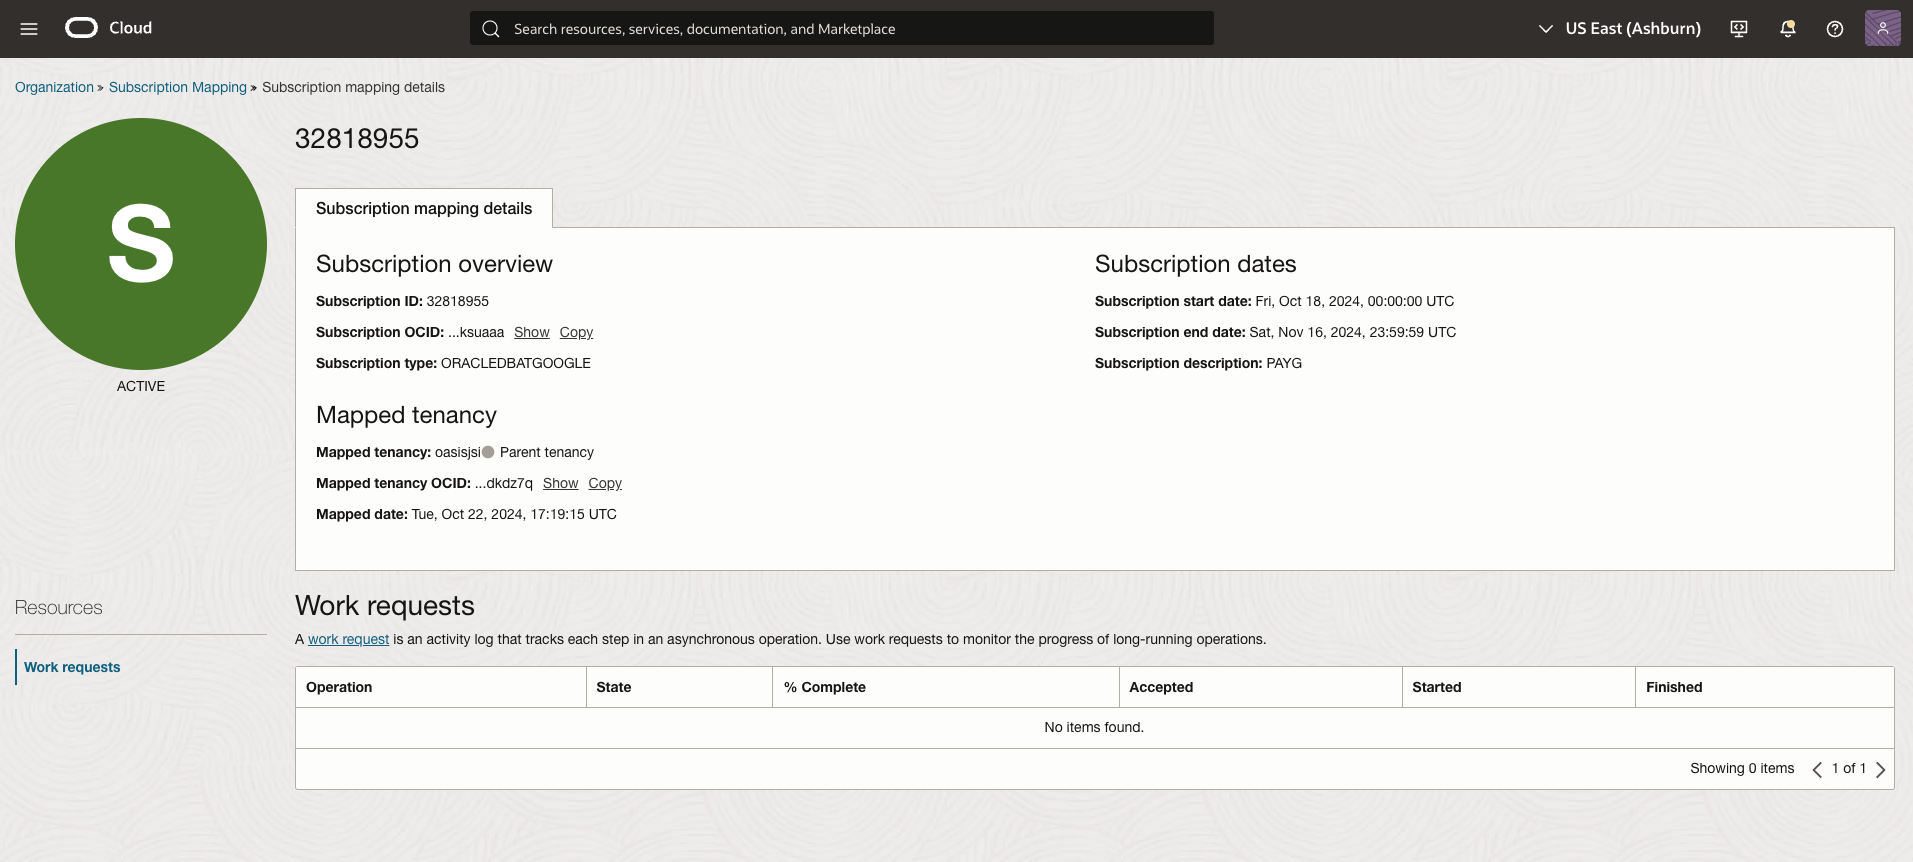Viewport: 1913px width, 862px height.
Task: Go to previous page of work requests
Action: pyautogui.click(x=1817, y=769)
